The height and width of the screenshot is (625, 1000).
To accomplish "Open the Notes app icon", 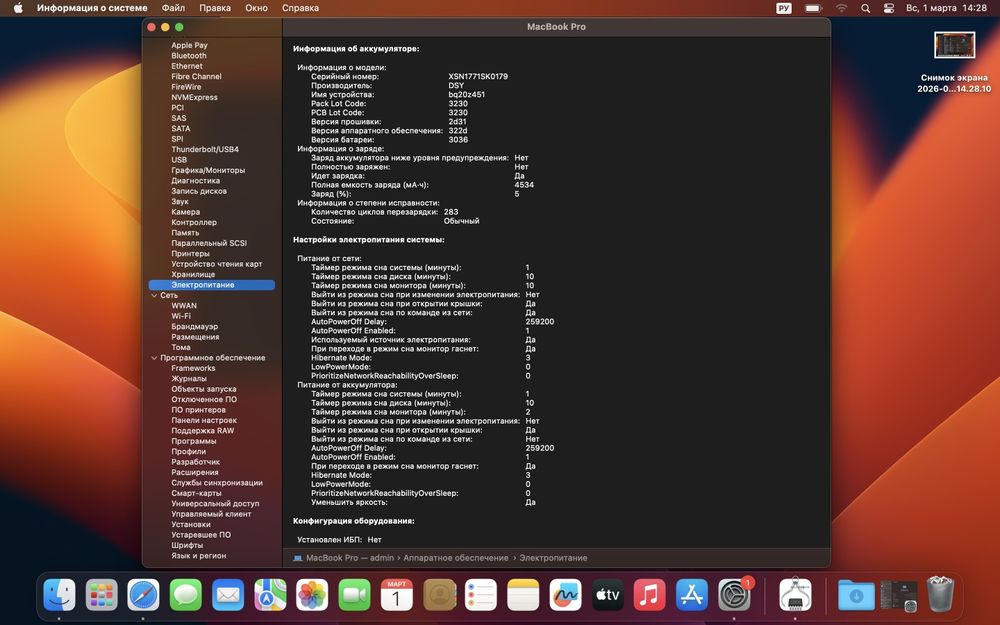I will (523, 595).
